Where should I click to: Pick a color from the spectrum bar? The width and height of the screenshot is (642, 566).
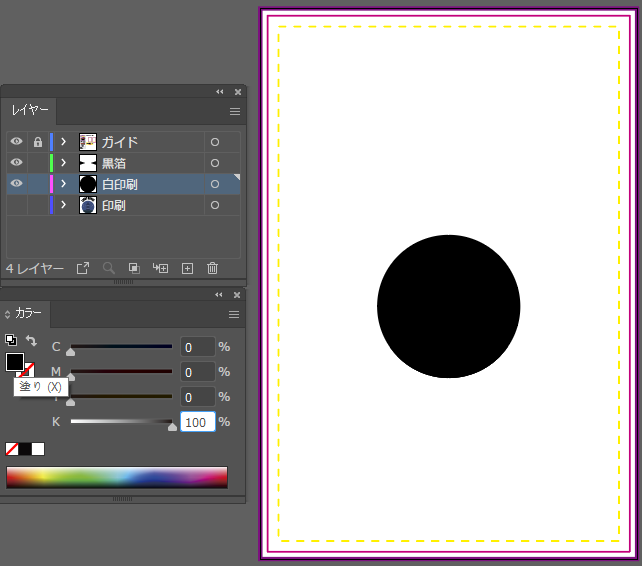click(116, 477)
